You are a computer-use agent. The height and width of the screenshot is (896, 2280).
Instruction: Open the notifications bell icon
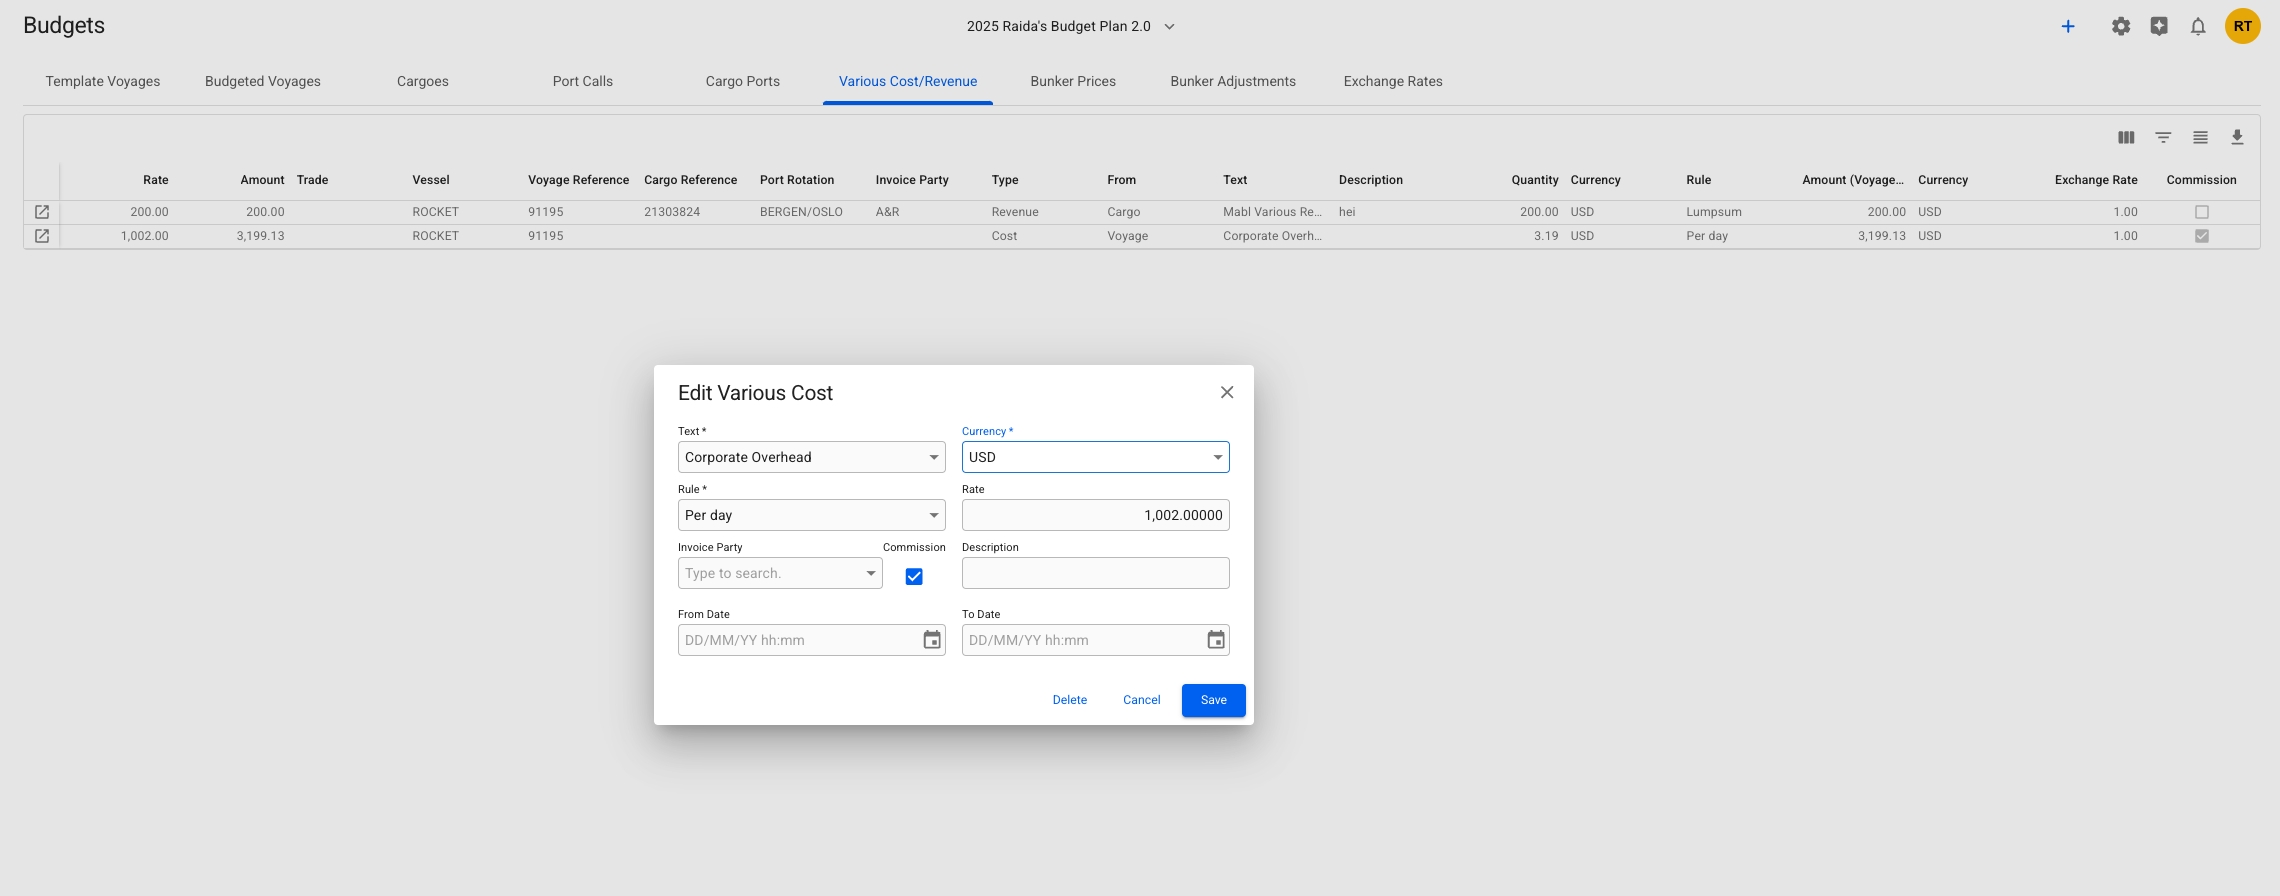point(2197,27)
